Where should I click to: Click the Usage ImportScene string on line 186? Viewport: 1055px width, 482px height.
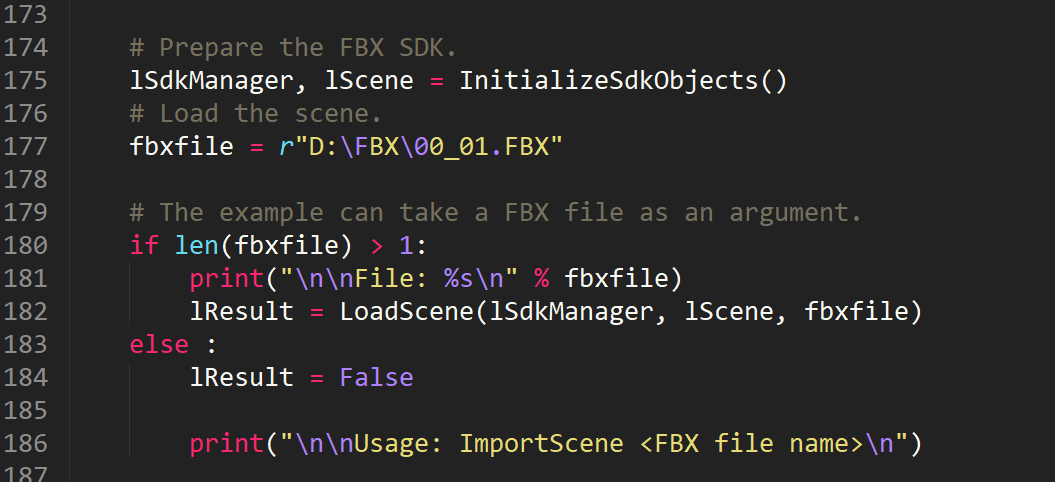[593, 444]
